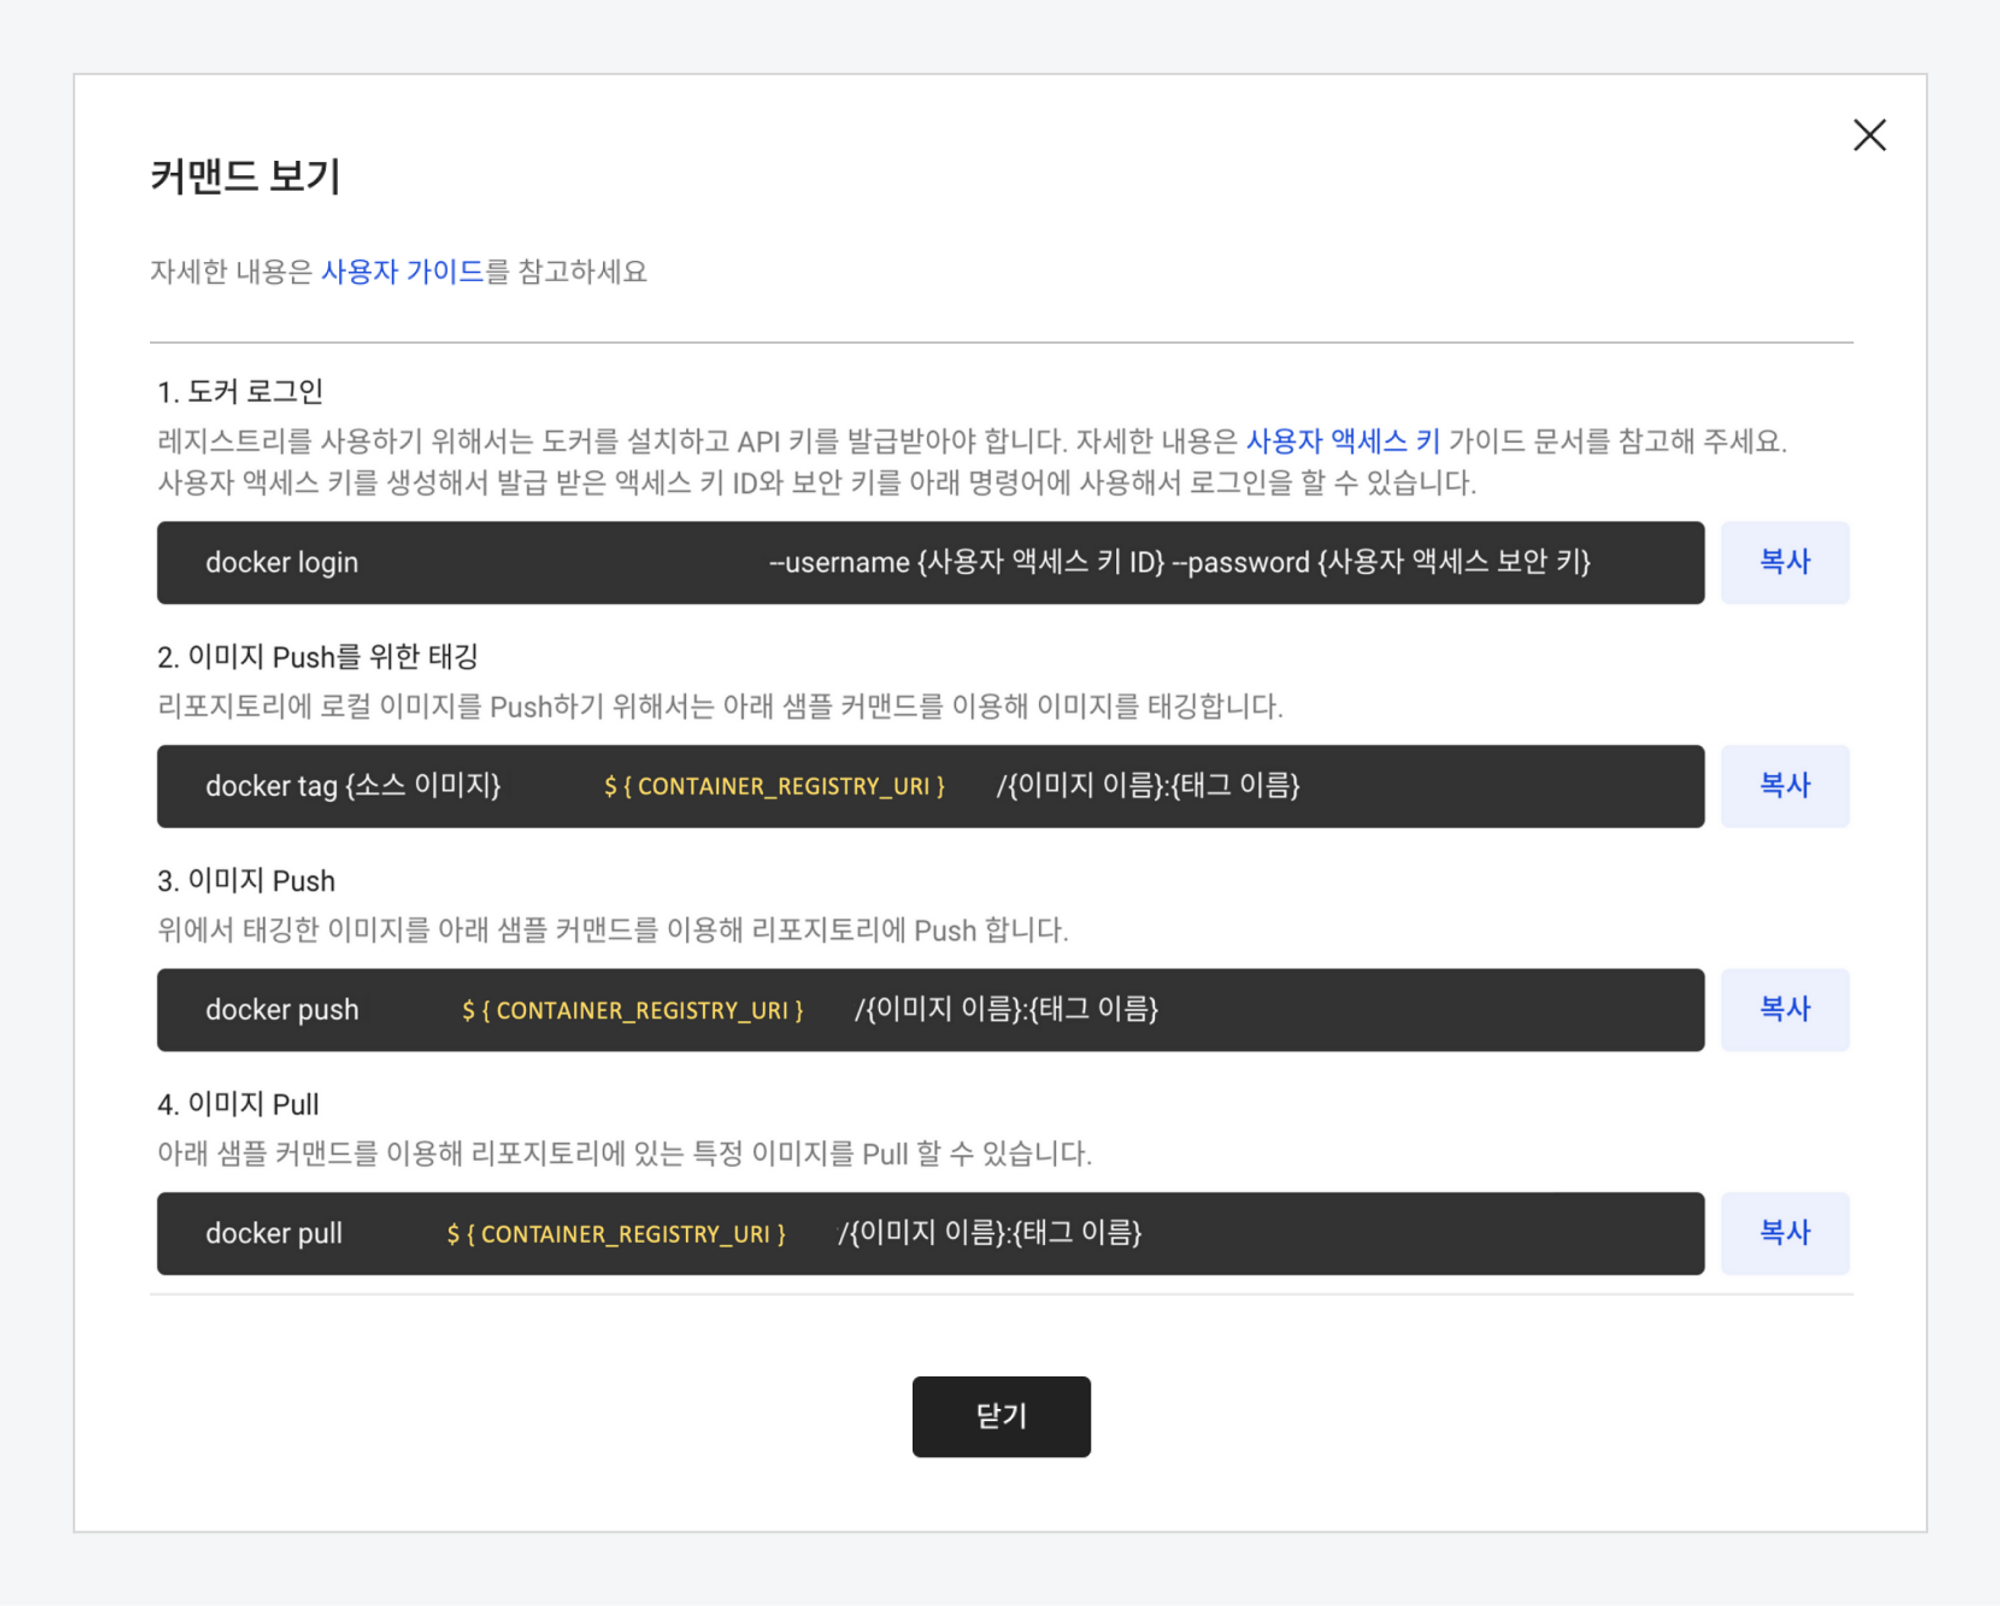Click CONTAINER_REGISTRY_URI in docker pull command
This screenshot has width=2000, height=1606.
point(616,1234)
